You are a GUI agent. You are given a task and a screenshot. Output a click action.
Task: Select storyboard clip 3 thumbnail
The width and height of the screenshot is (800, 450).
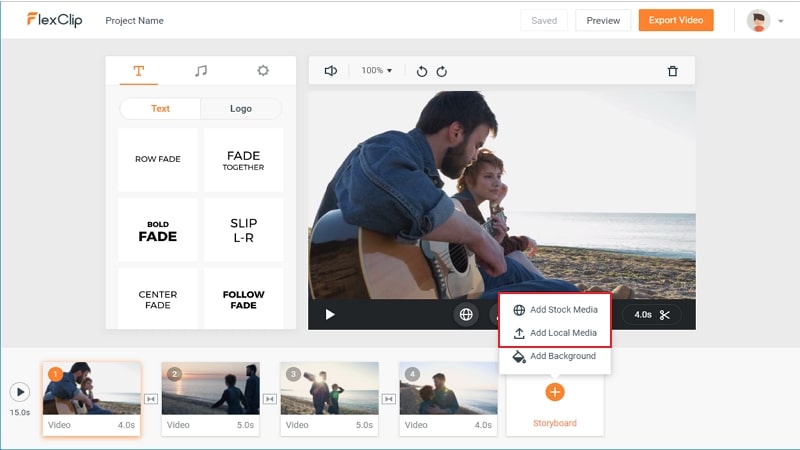330,388
